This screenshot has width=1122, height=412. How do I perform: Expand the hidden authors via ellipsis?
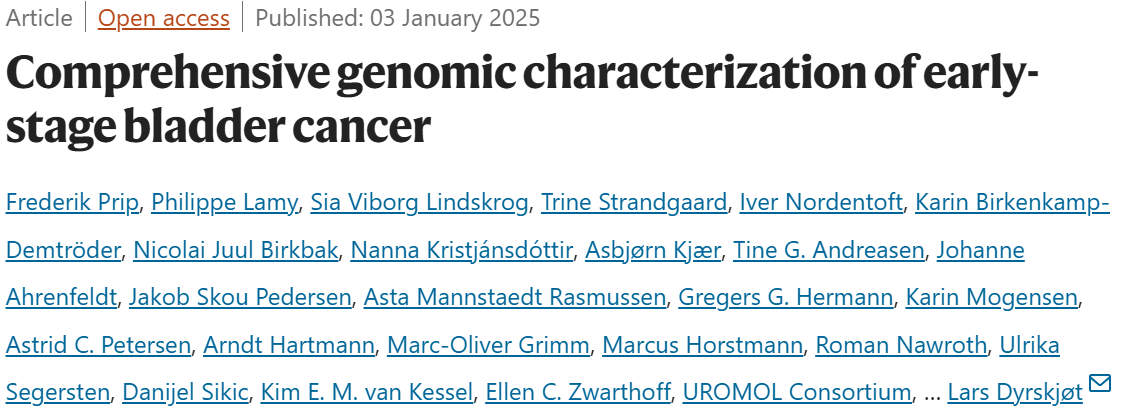932,392
